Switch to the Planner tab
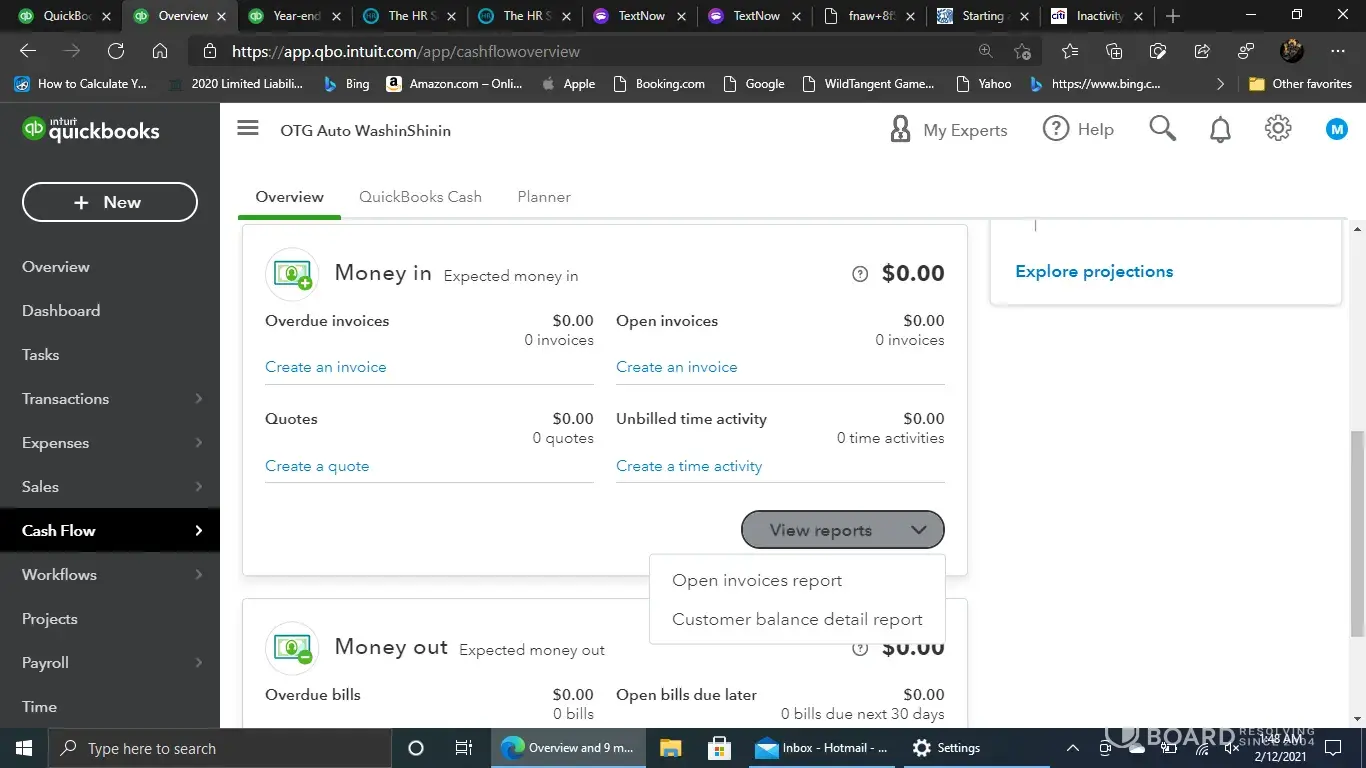Screen dimensions: 1366x768 [544, 197]
